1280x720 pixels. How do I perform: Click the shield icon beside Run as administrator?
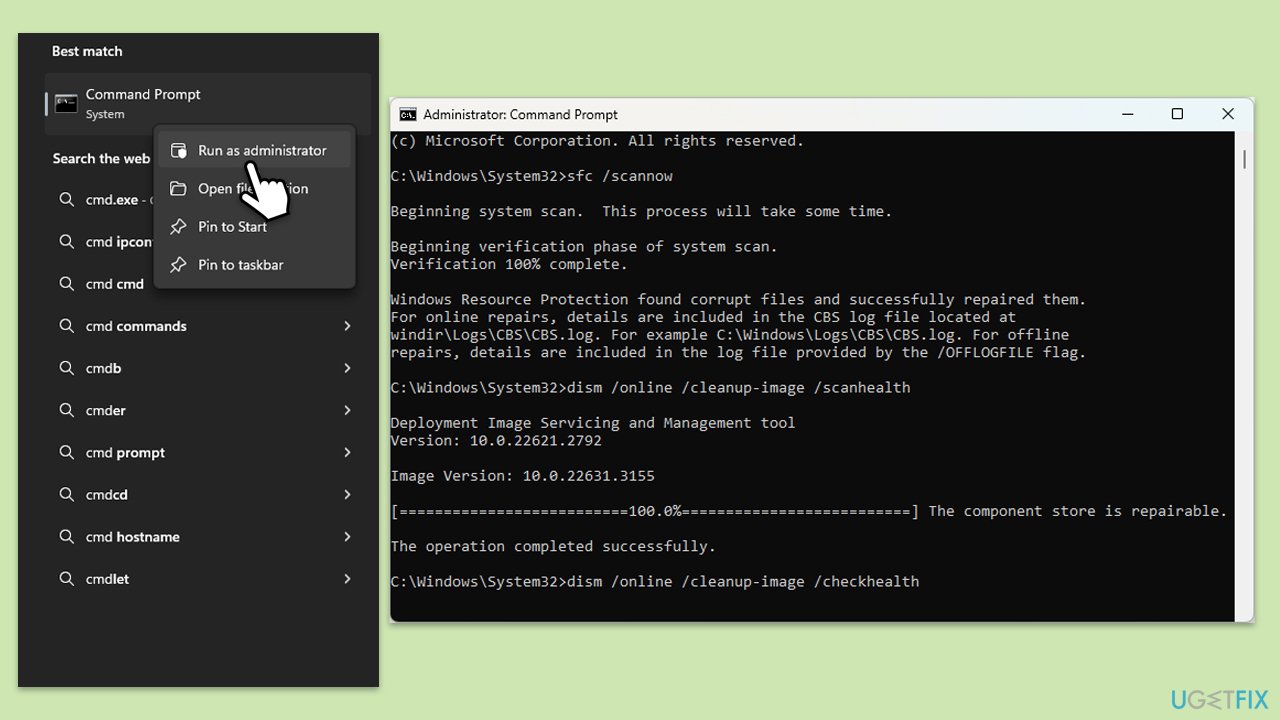178,150
